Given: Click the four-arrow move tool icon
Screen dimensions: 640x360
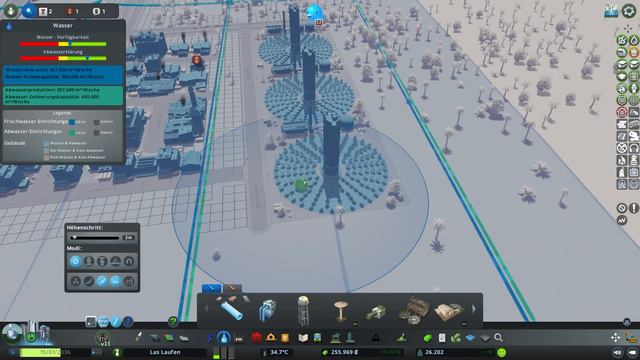Looking at the screenshot, I should pos(616,337).
